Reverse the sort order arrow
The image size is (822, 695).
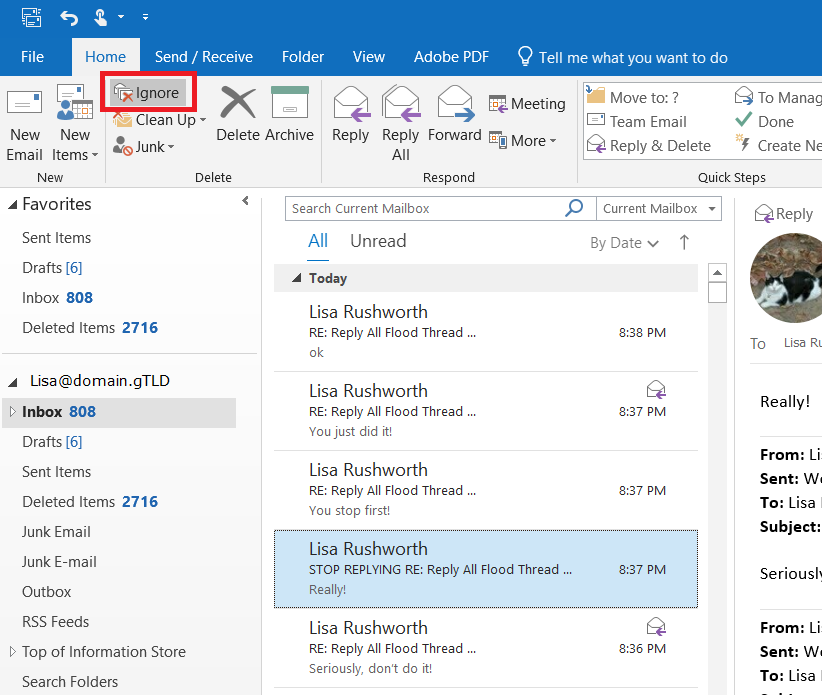pos(683,242)
